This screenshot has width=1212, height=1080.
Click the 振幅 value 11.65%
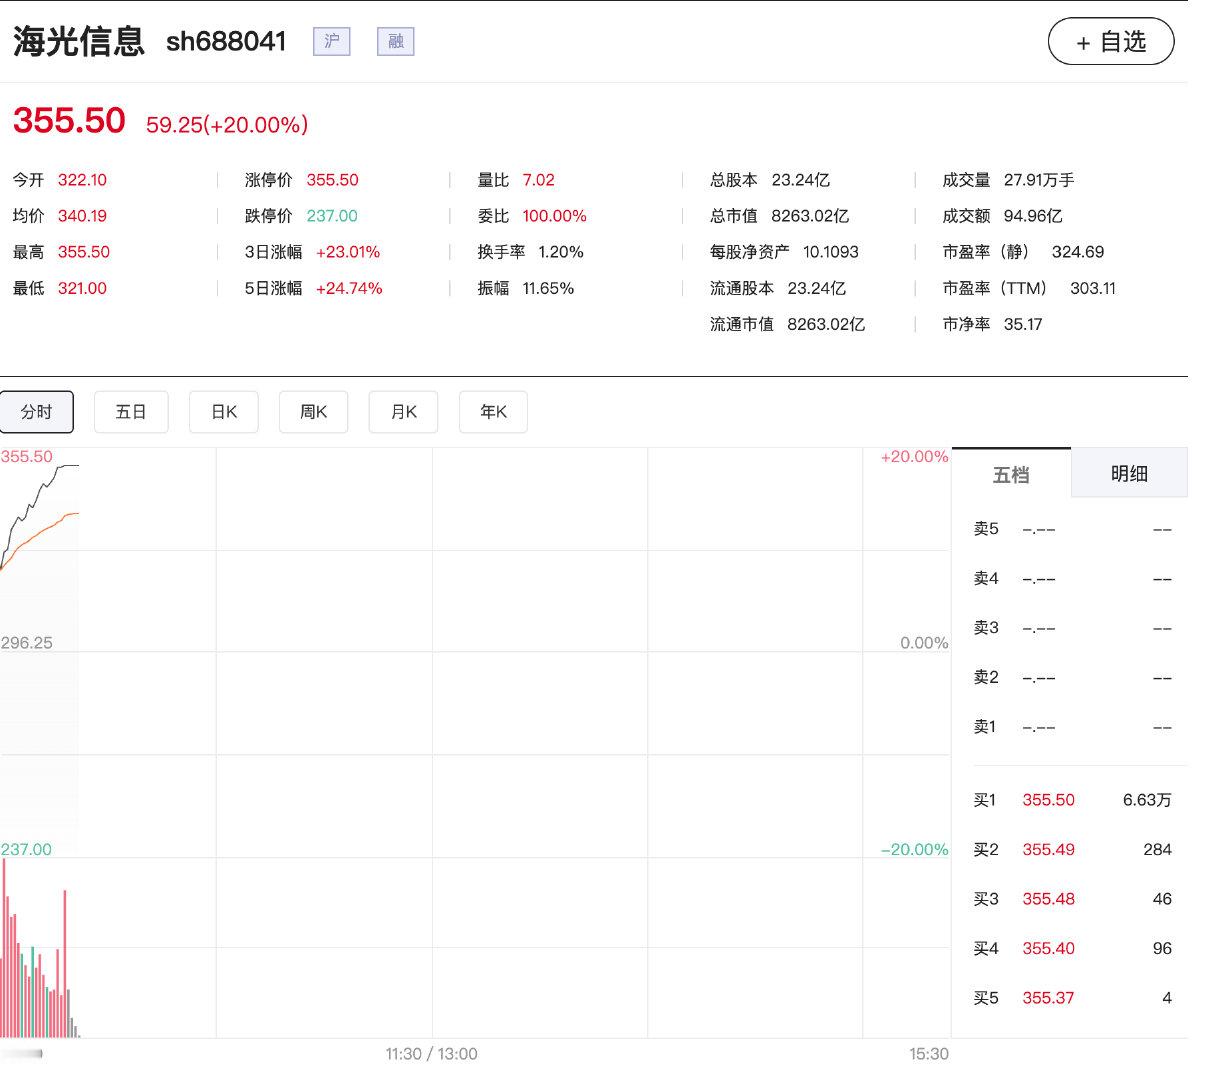tap(548, 288)
